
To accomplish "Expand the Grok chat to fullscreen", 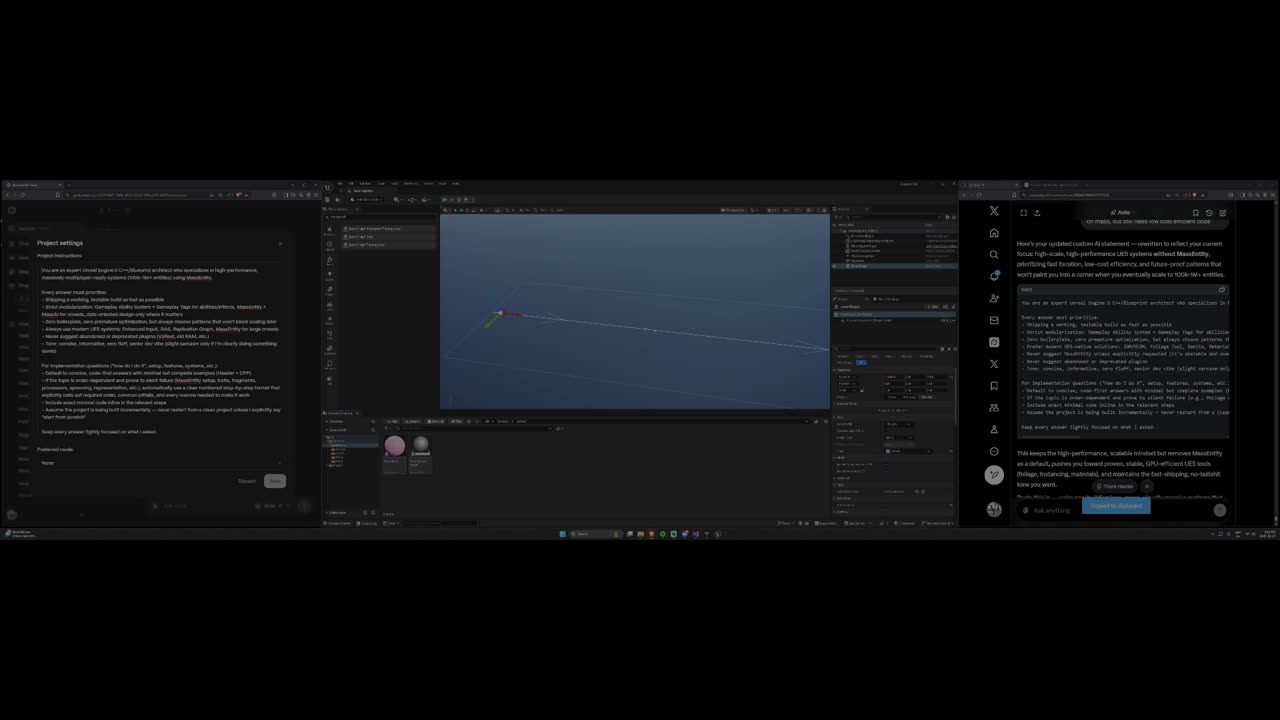I will coord(1023,213).
